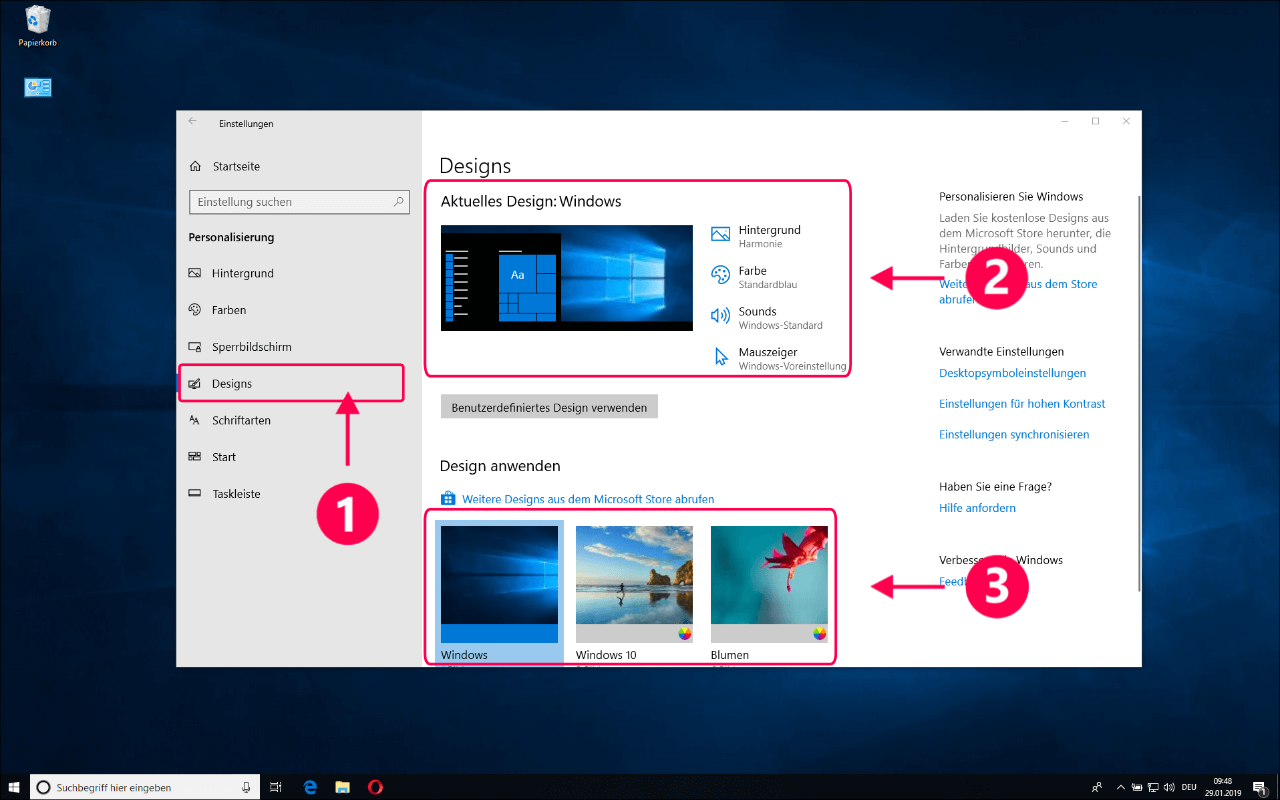Click the power/battery tray icon
Viewport: 1280px width, 800px height.
tap(1136, 787)
